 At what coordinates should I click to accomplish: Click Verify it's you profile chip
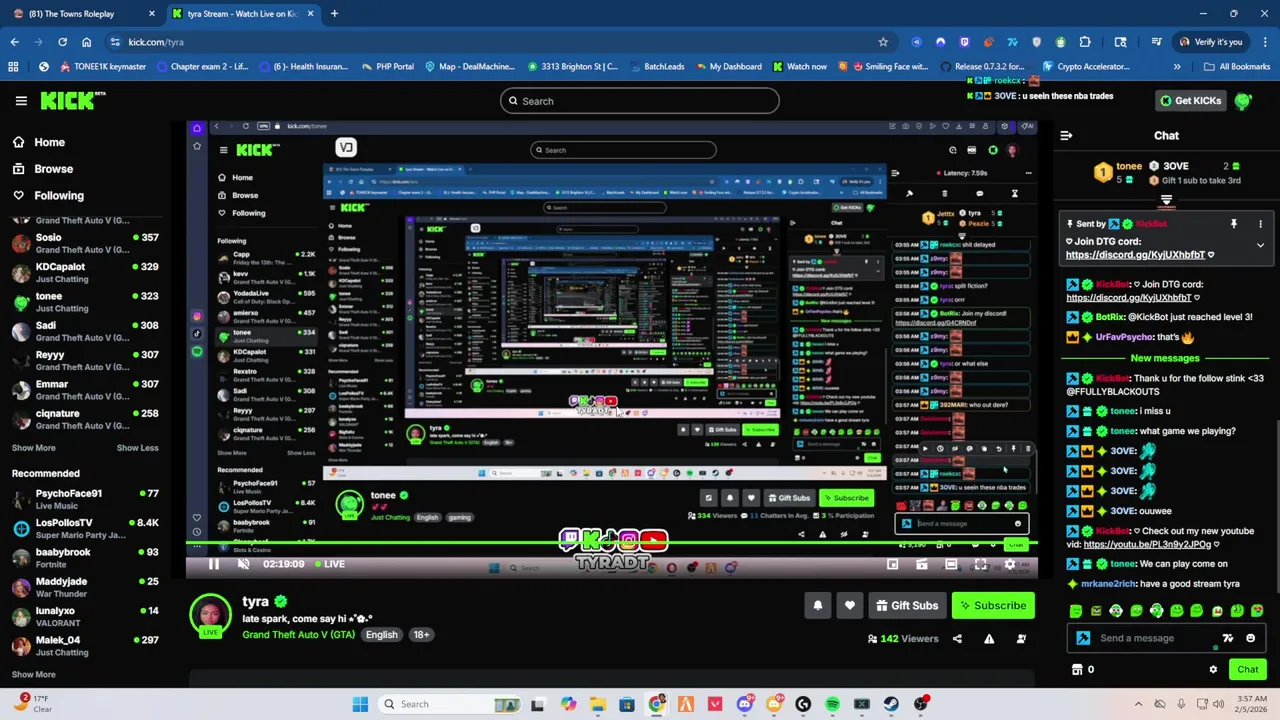click(x=1211, y=42)
